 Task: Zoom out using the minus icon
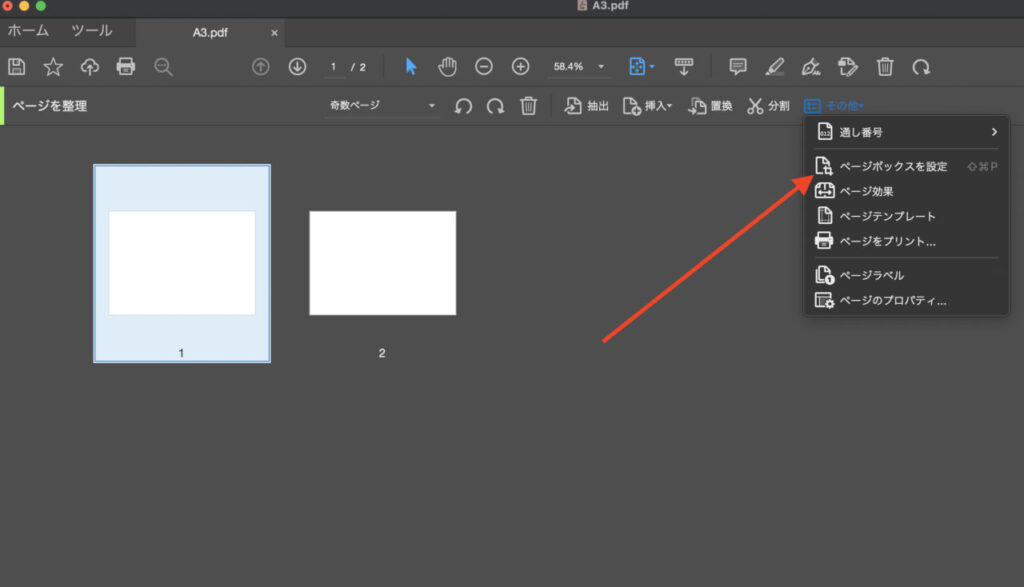point(484,66)
